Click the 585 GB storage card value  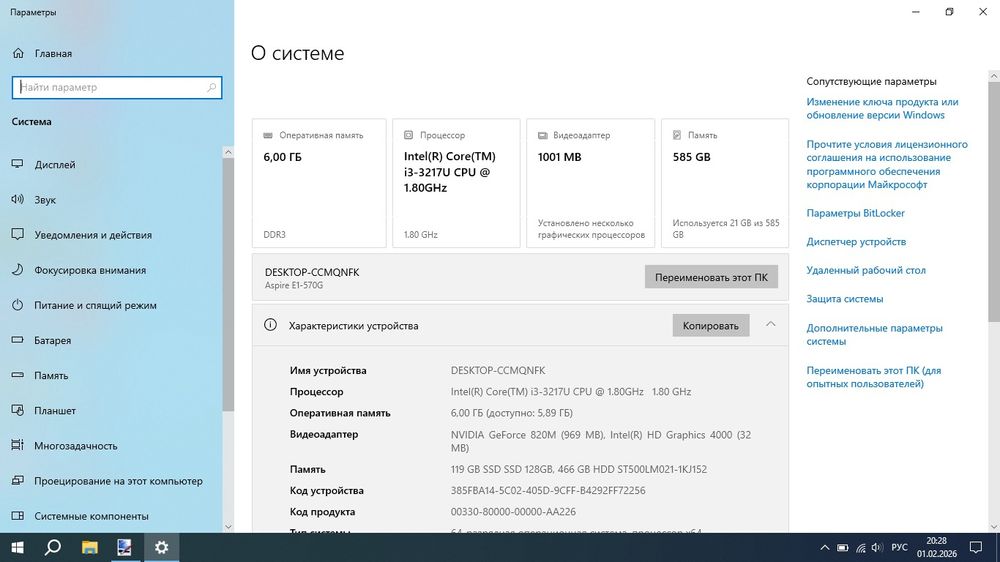click(691, 157)
